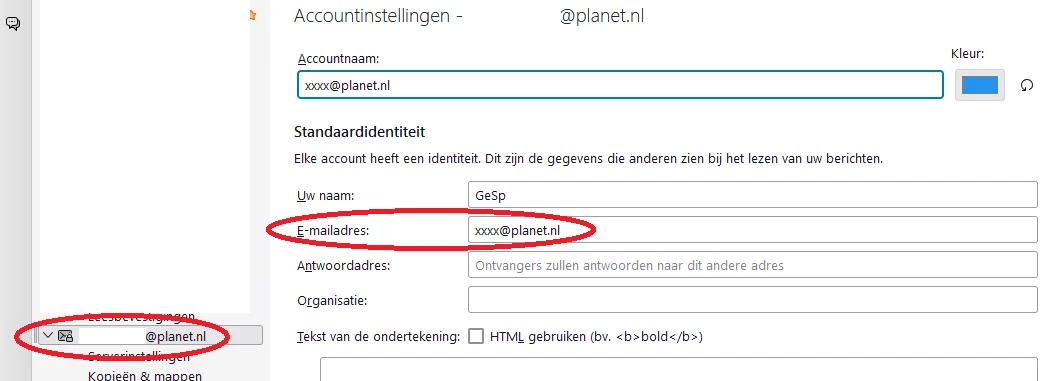Screen dimensions: 1058x381
Task: Click the E-mailadres input field
Action: [752, 230]
